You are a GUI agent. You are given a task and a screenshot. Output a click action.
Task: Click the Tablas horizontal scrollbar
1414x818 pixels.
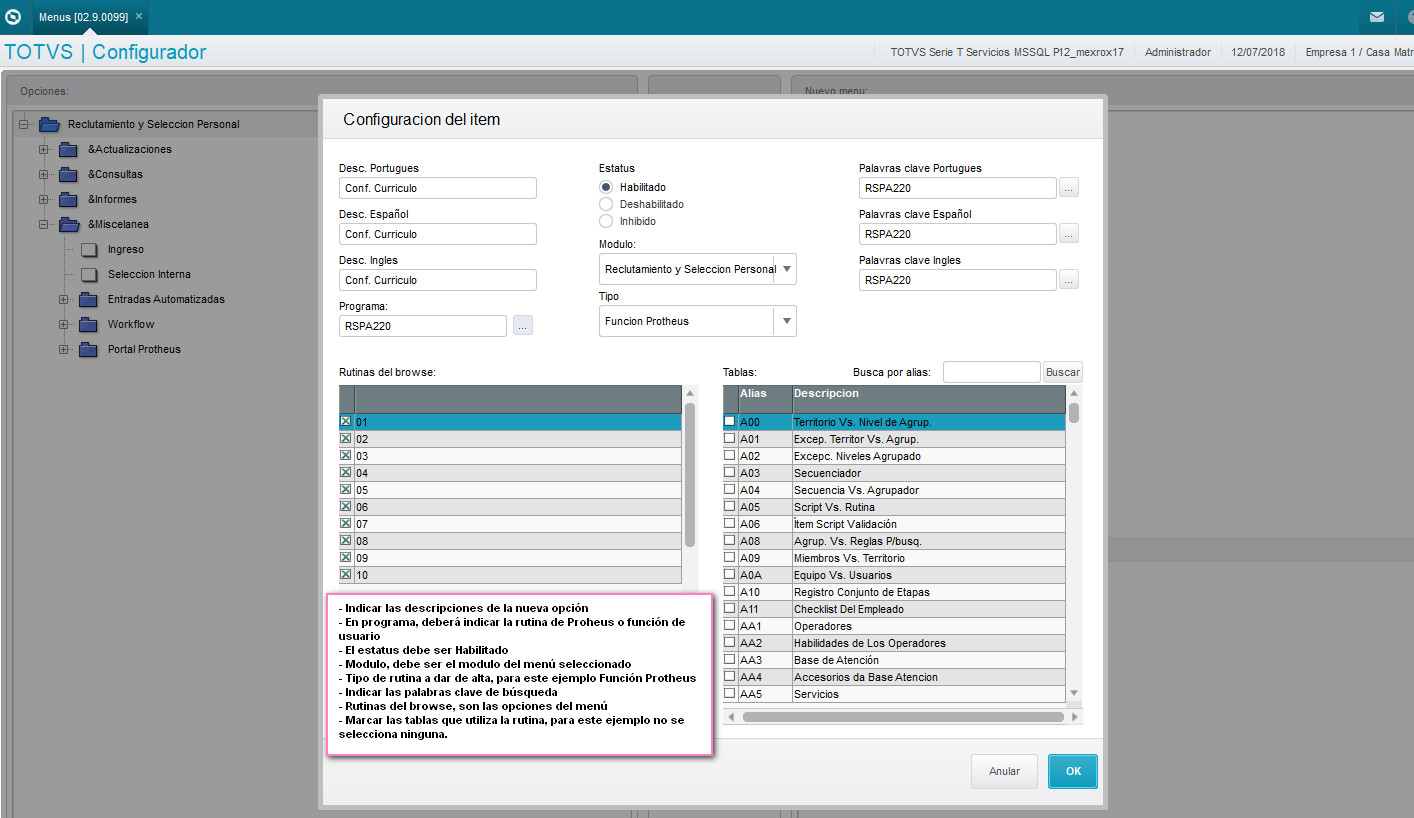pos(903,717)
